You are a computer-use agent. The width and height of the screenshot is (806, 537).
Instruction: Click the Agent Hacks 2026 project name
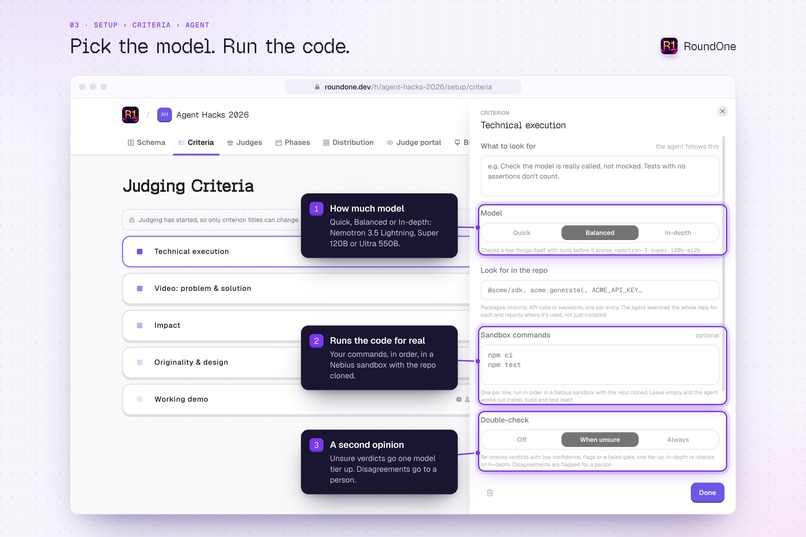click(212, 115)
